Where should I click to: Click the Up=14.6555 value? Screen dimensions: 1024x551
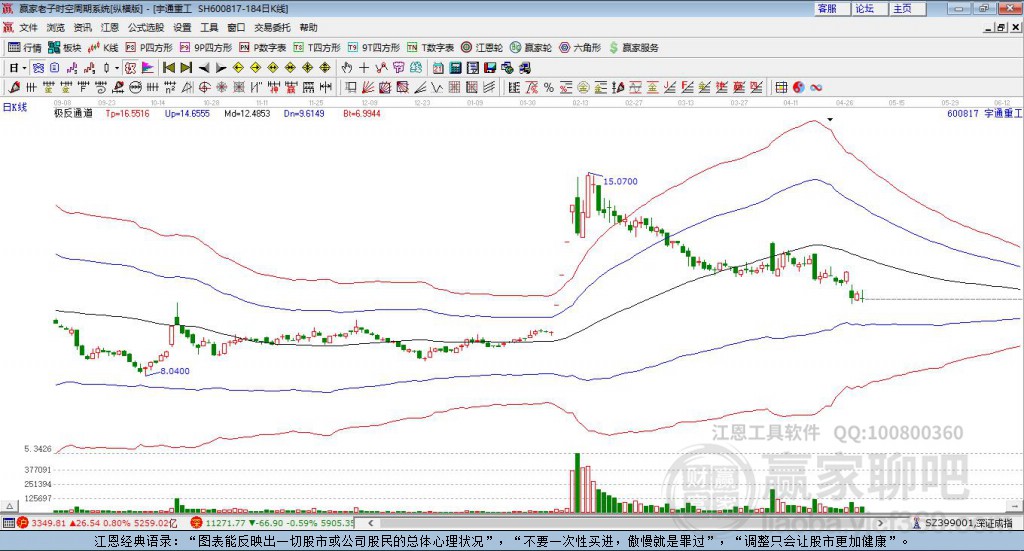coord(187,114)
